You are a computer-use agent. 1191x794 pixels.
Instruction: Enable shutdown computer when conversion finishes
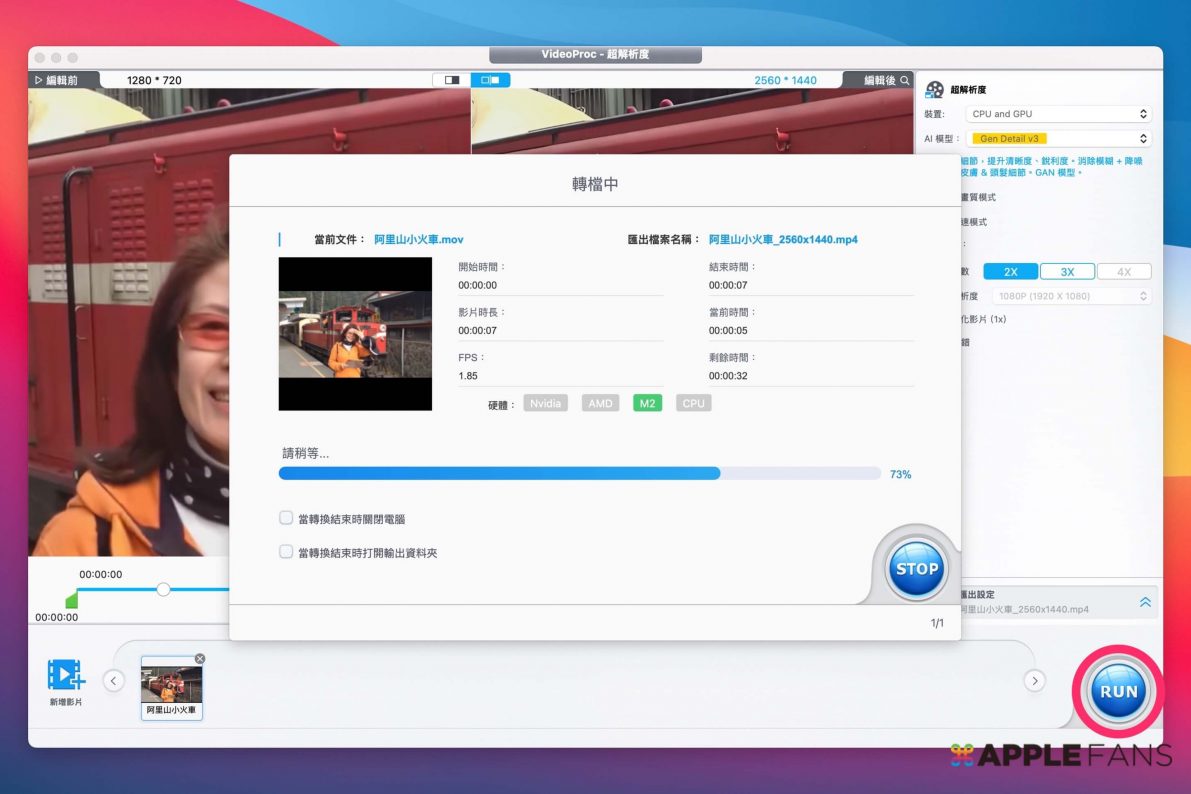[x=286, y=518]
